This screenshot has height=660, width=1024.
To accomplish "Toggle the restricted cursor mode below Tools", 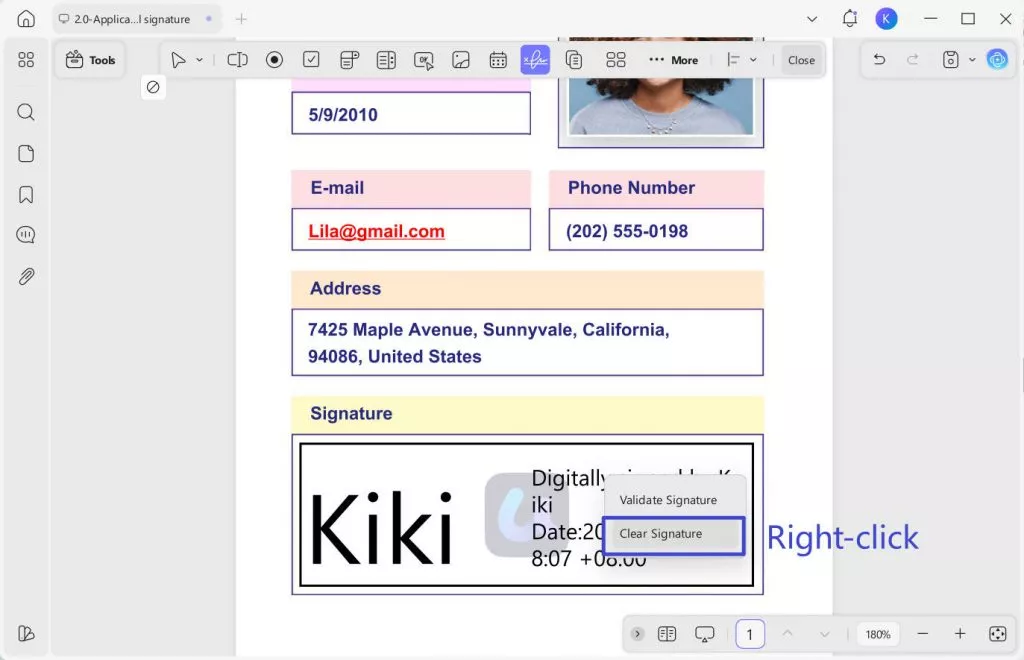I will (153, 88).
